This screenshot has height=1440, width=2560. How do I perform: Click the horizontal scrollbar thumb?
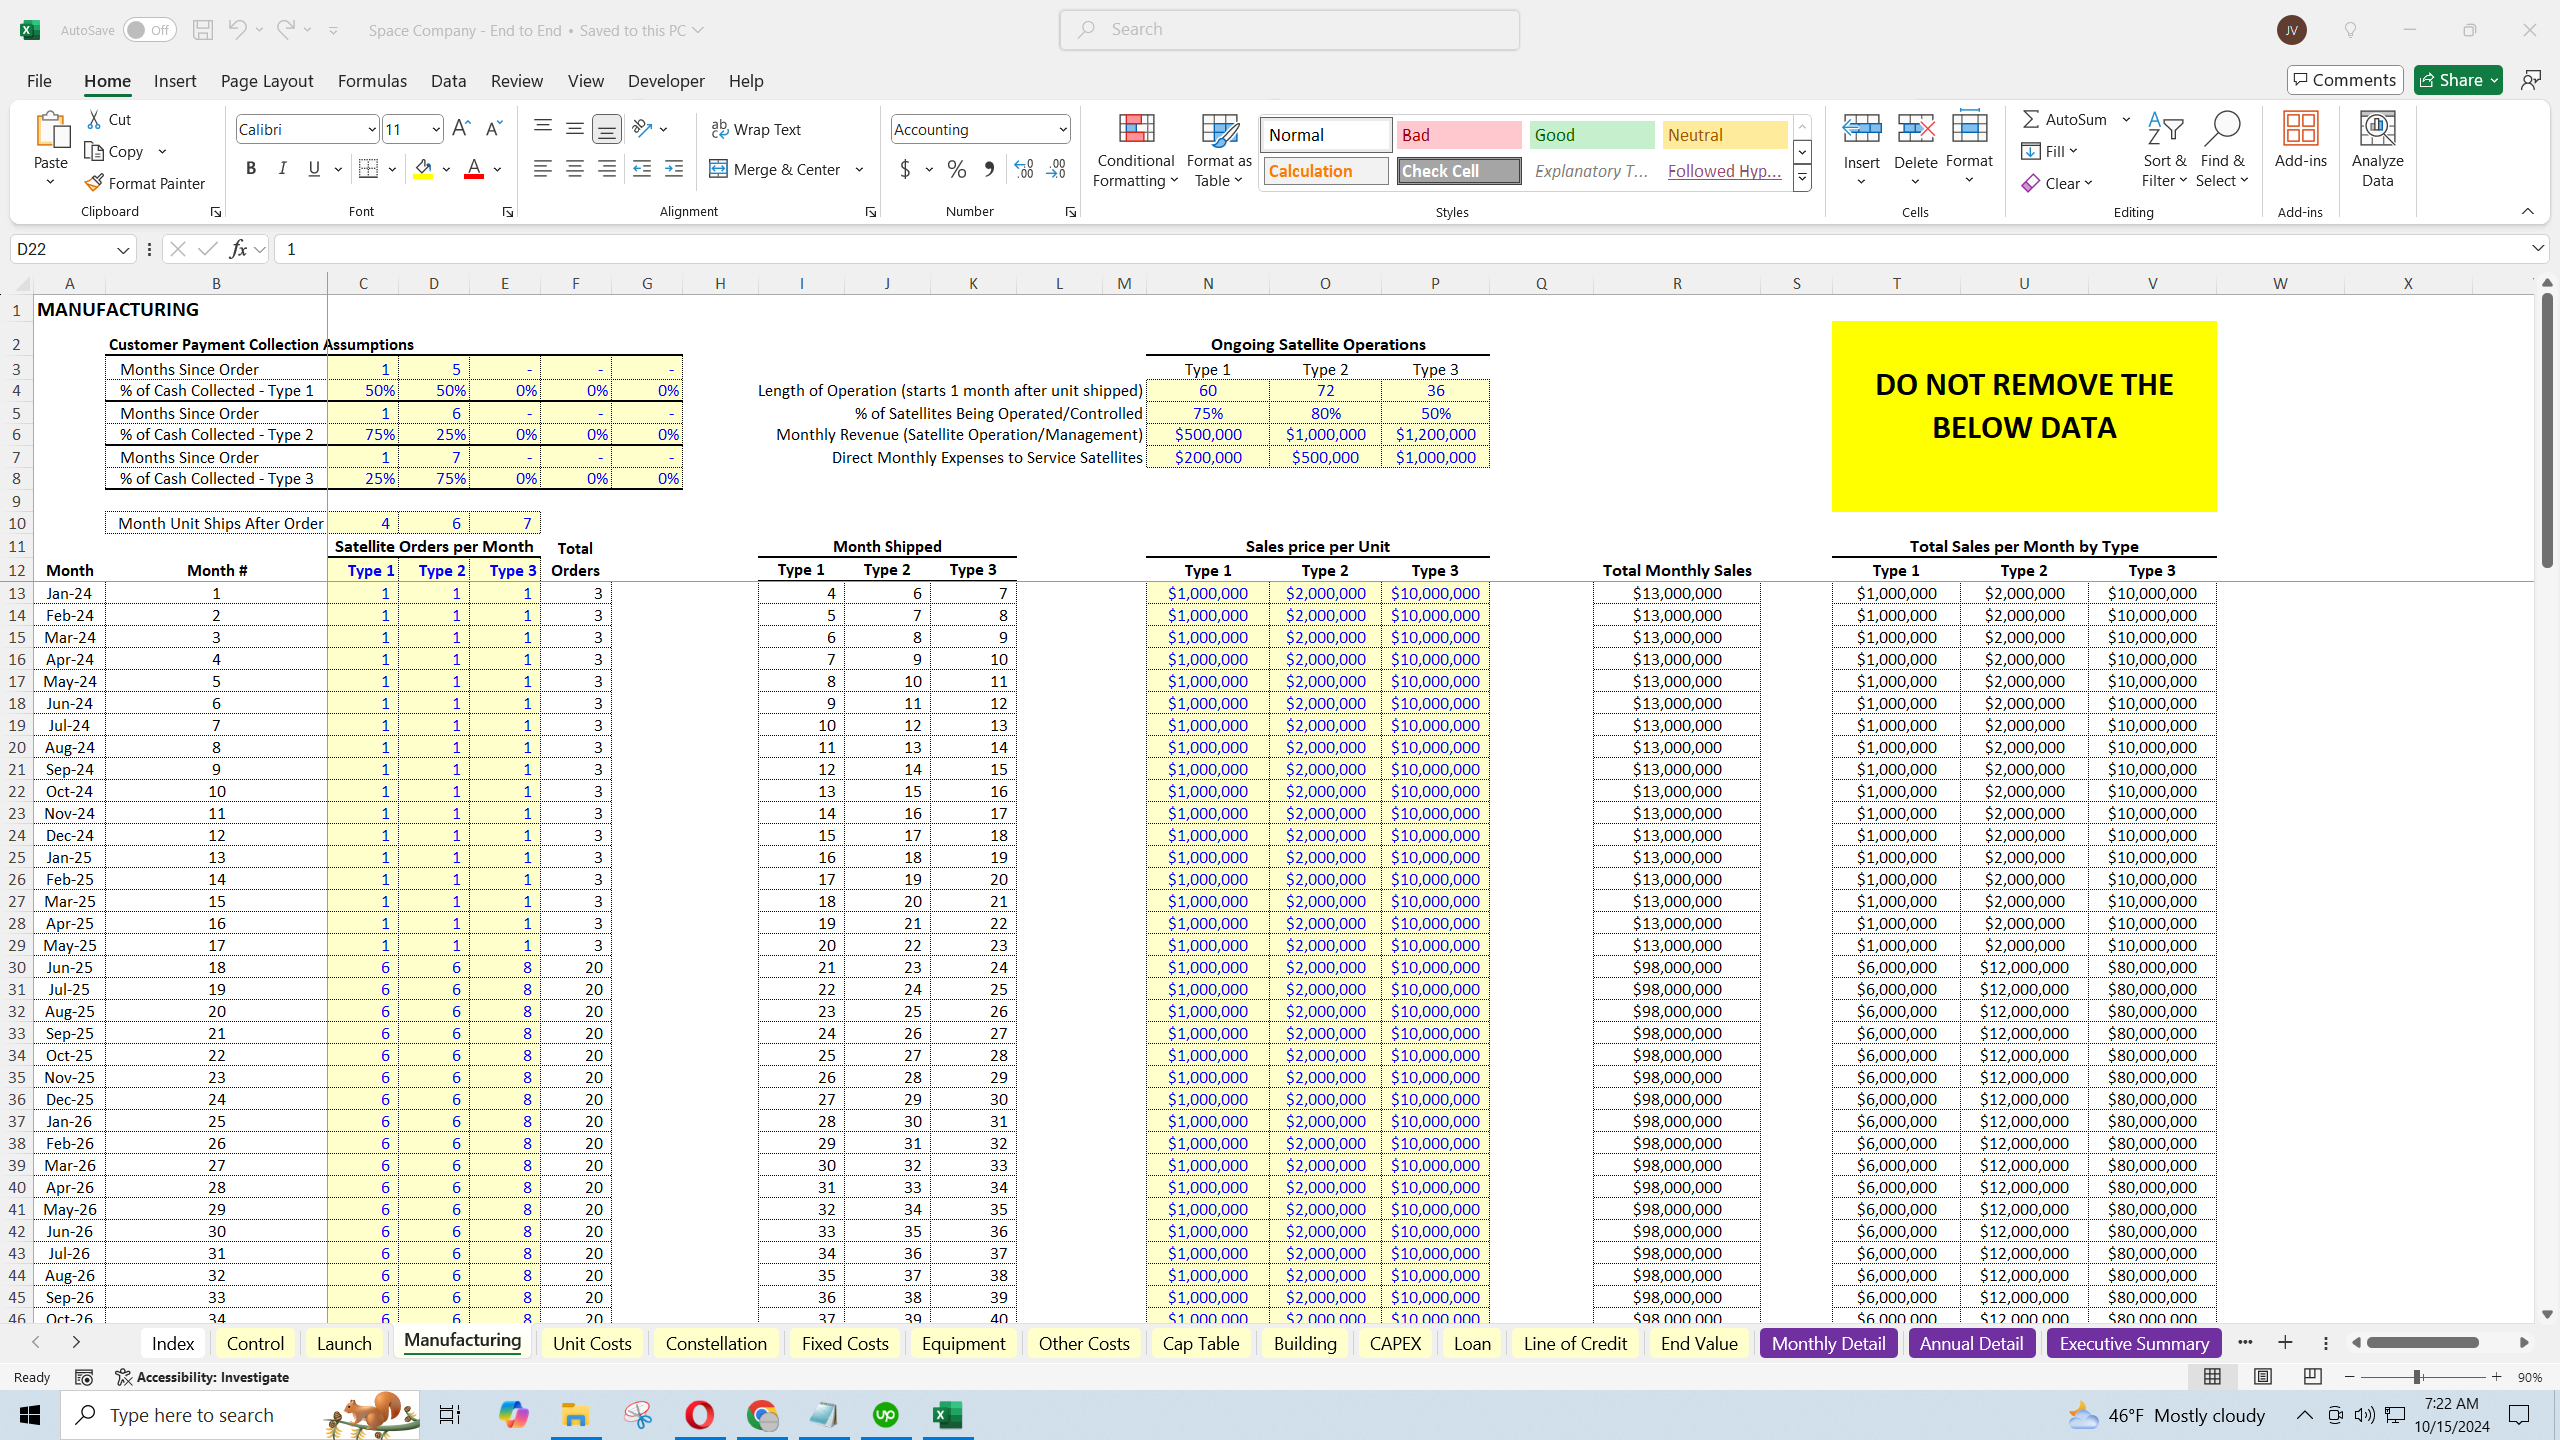click(x=2423, y=1342)
